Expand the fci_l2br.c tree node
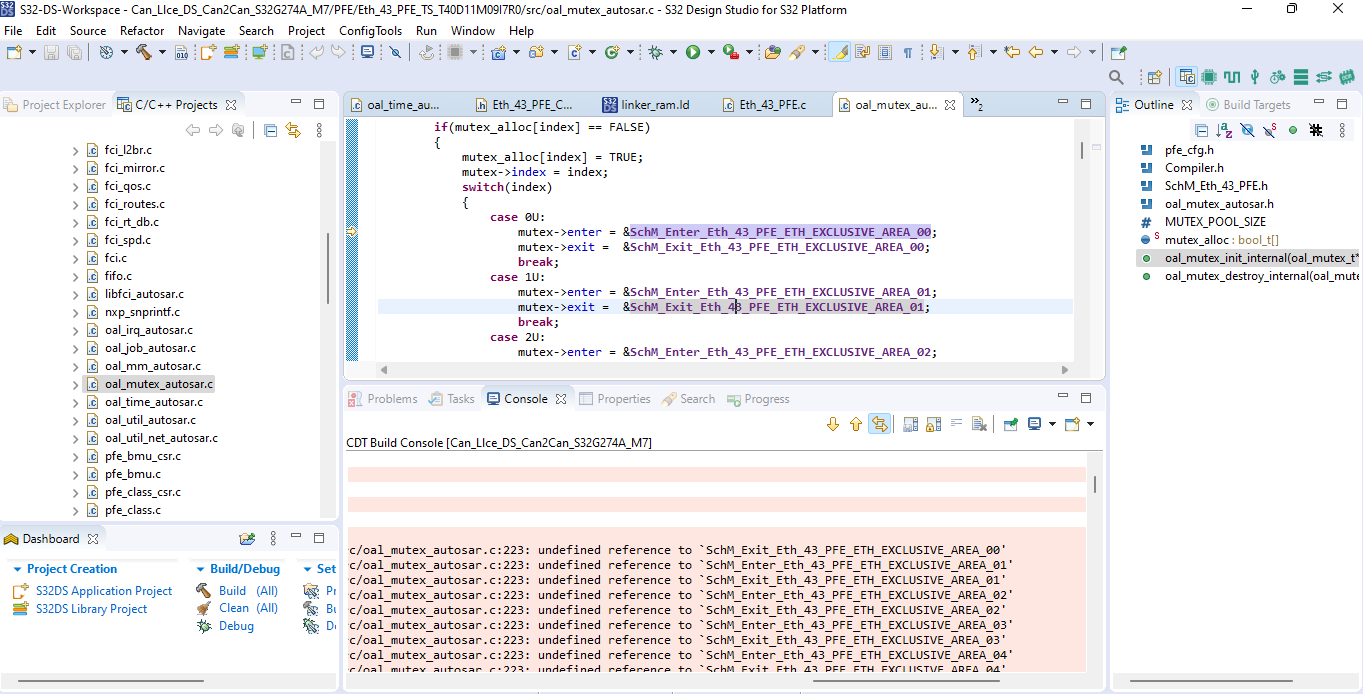This screenshot has height=694, width=1363. pos(75,150)
